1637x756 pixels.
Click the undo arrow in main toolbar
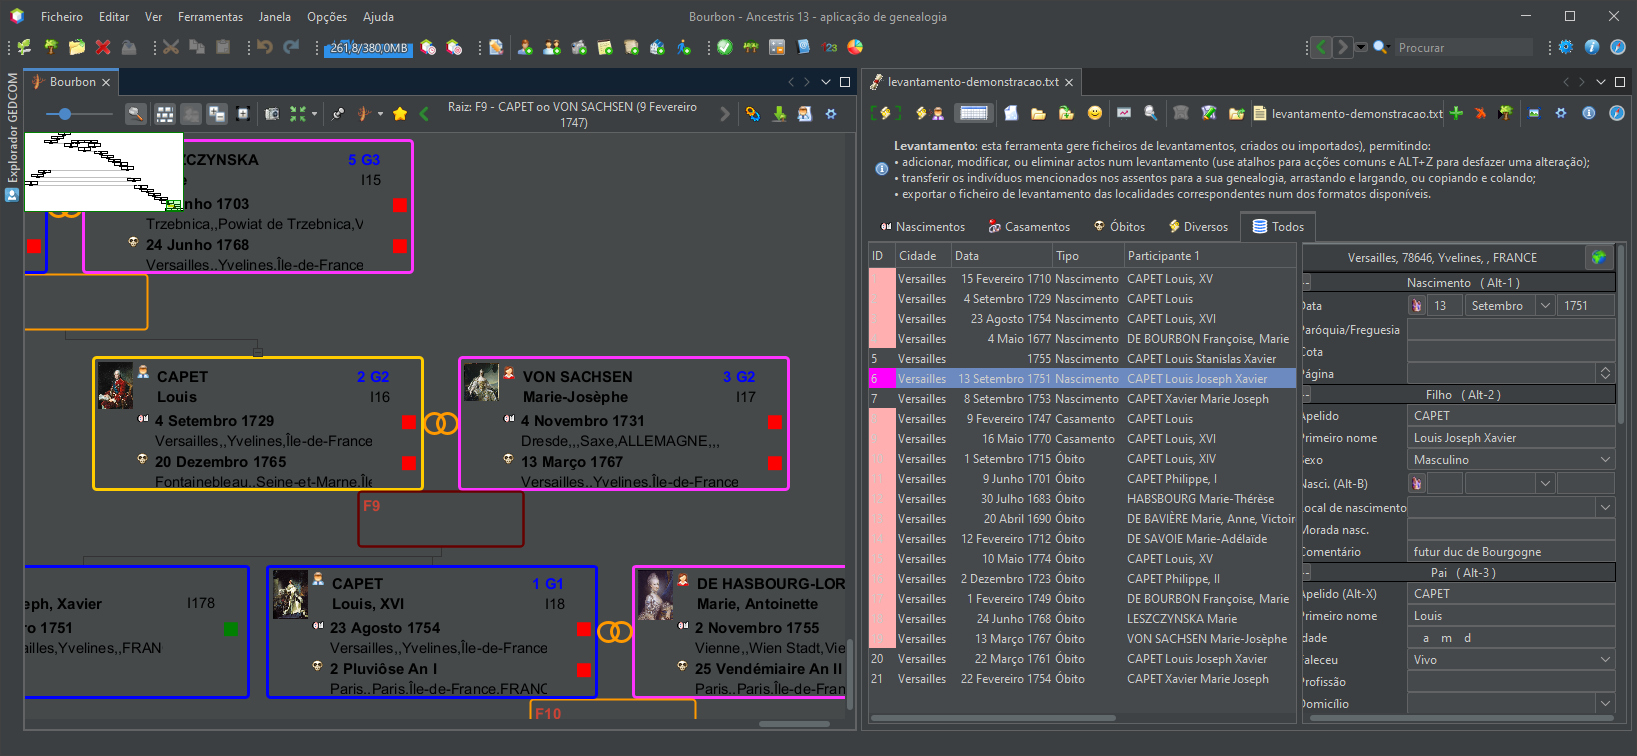click(x=264, y=47)
